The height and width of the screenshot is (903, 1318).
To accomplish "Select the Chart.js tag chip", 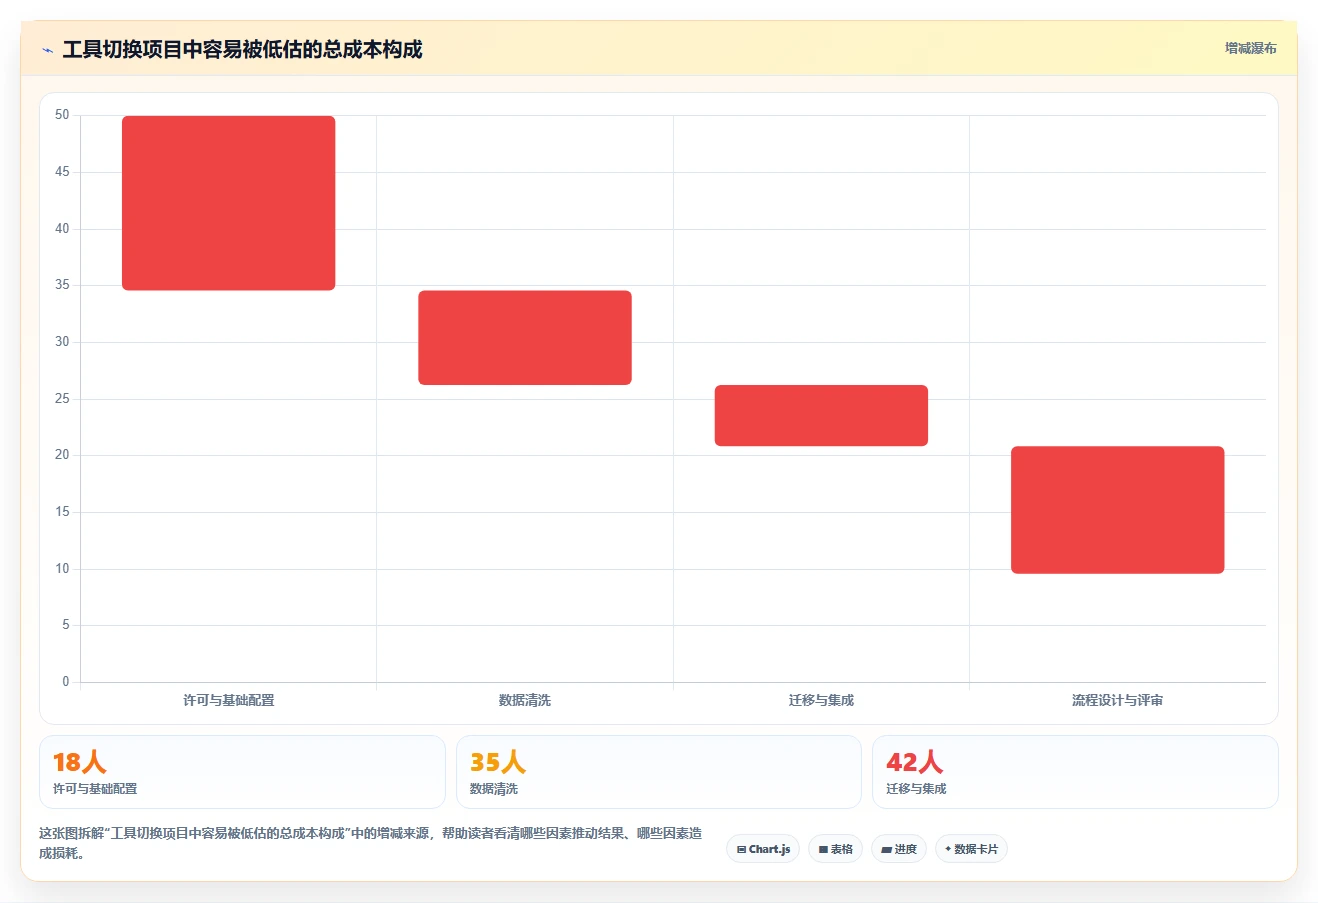I will tap(763, 849).
